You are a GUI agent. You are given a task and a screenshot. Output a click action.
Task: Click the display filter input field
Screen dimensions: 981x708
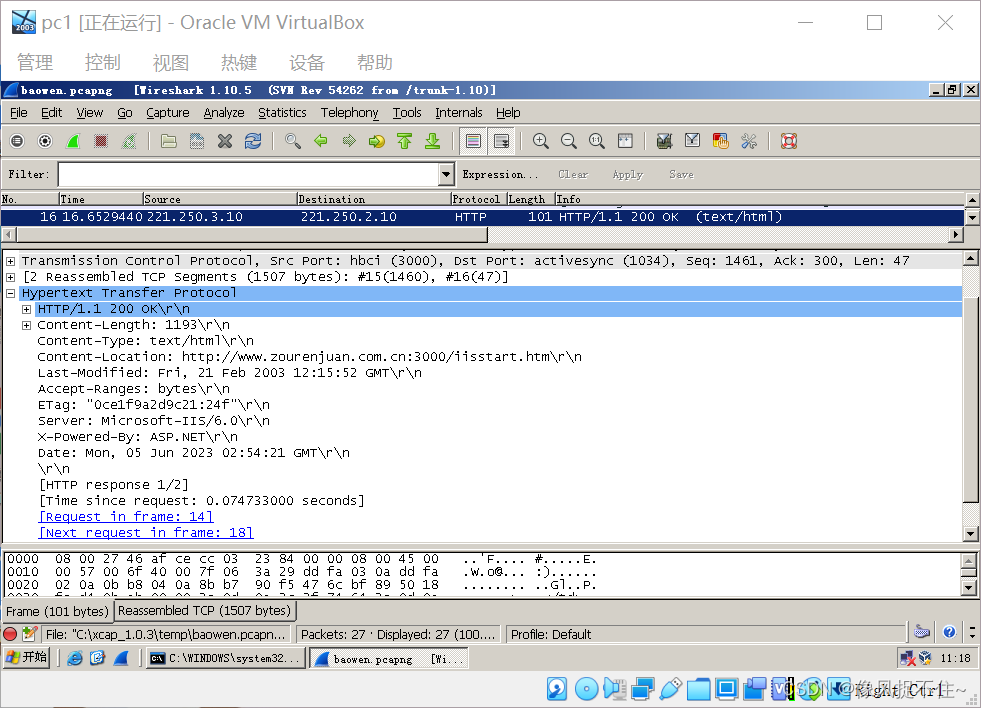(248, 174)
